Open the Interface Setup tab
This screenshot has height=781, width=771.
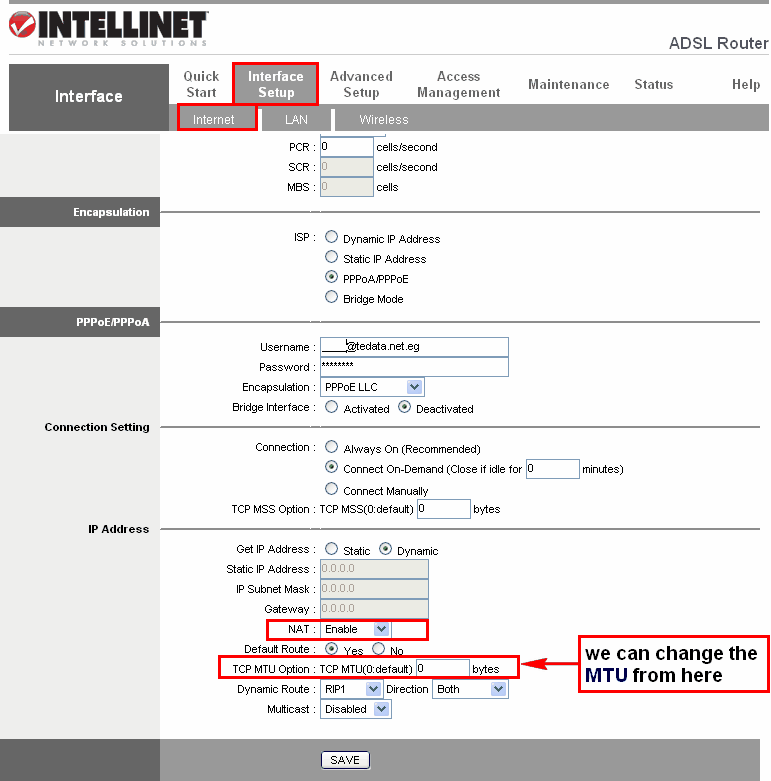(x=275, y=84)
